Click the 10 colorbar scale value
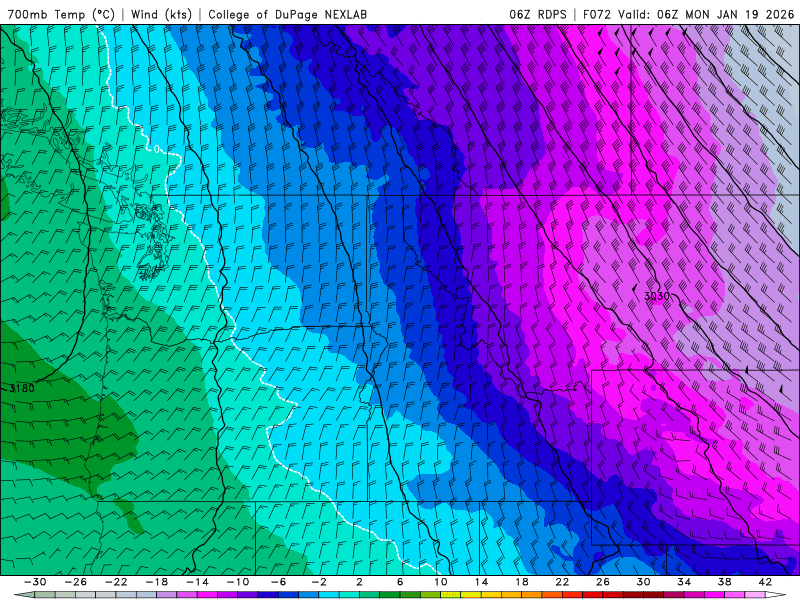800x600 pixels. coord(441,582)
